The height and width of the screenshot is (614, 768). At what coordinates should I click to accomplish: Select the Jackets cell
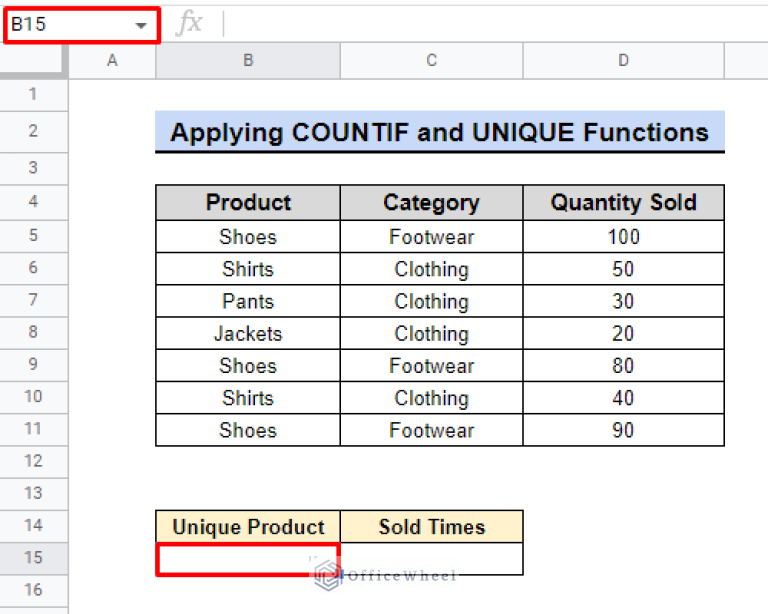pyautogui.click(x=248, y=334)
